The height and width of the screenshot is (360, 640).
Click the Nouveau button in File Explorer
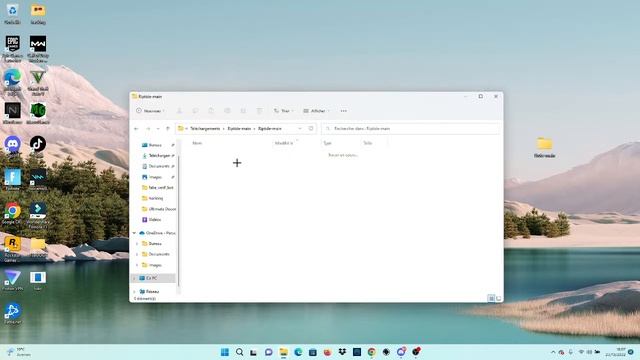point(150,111)
